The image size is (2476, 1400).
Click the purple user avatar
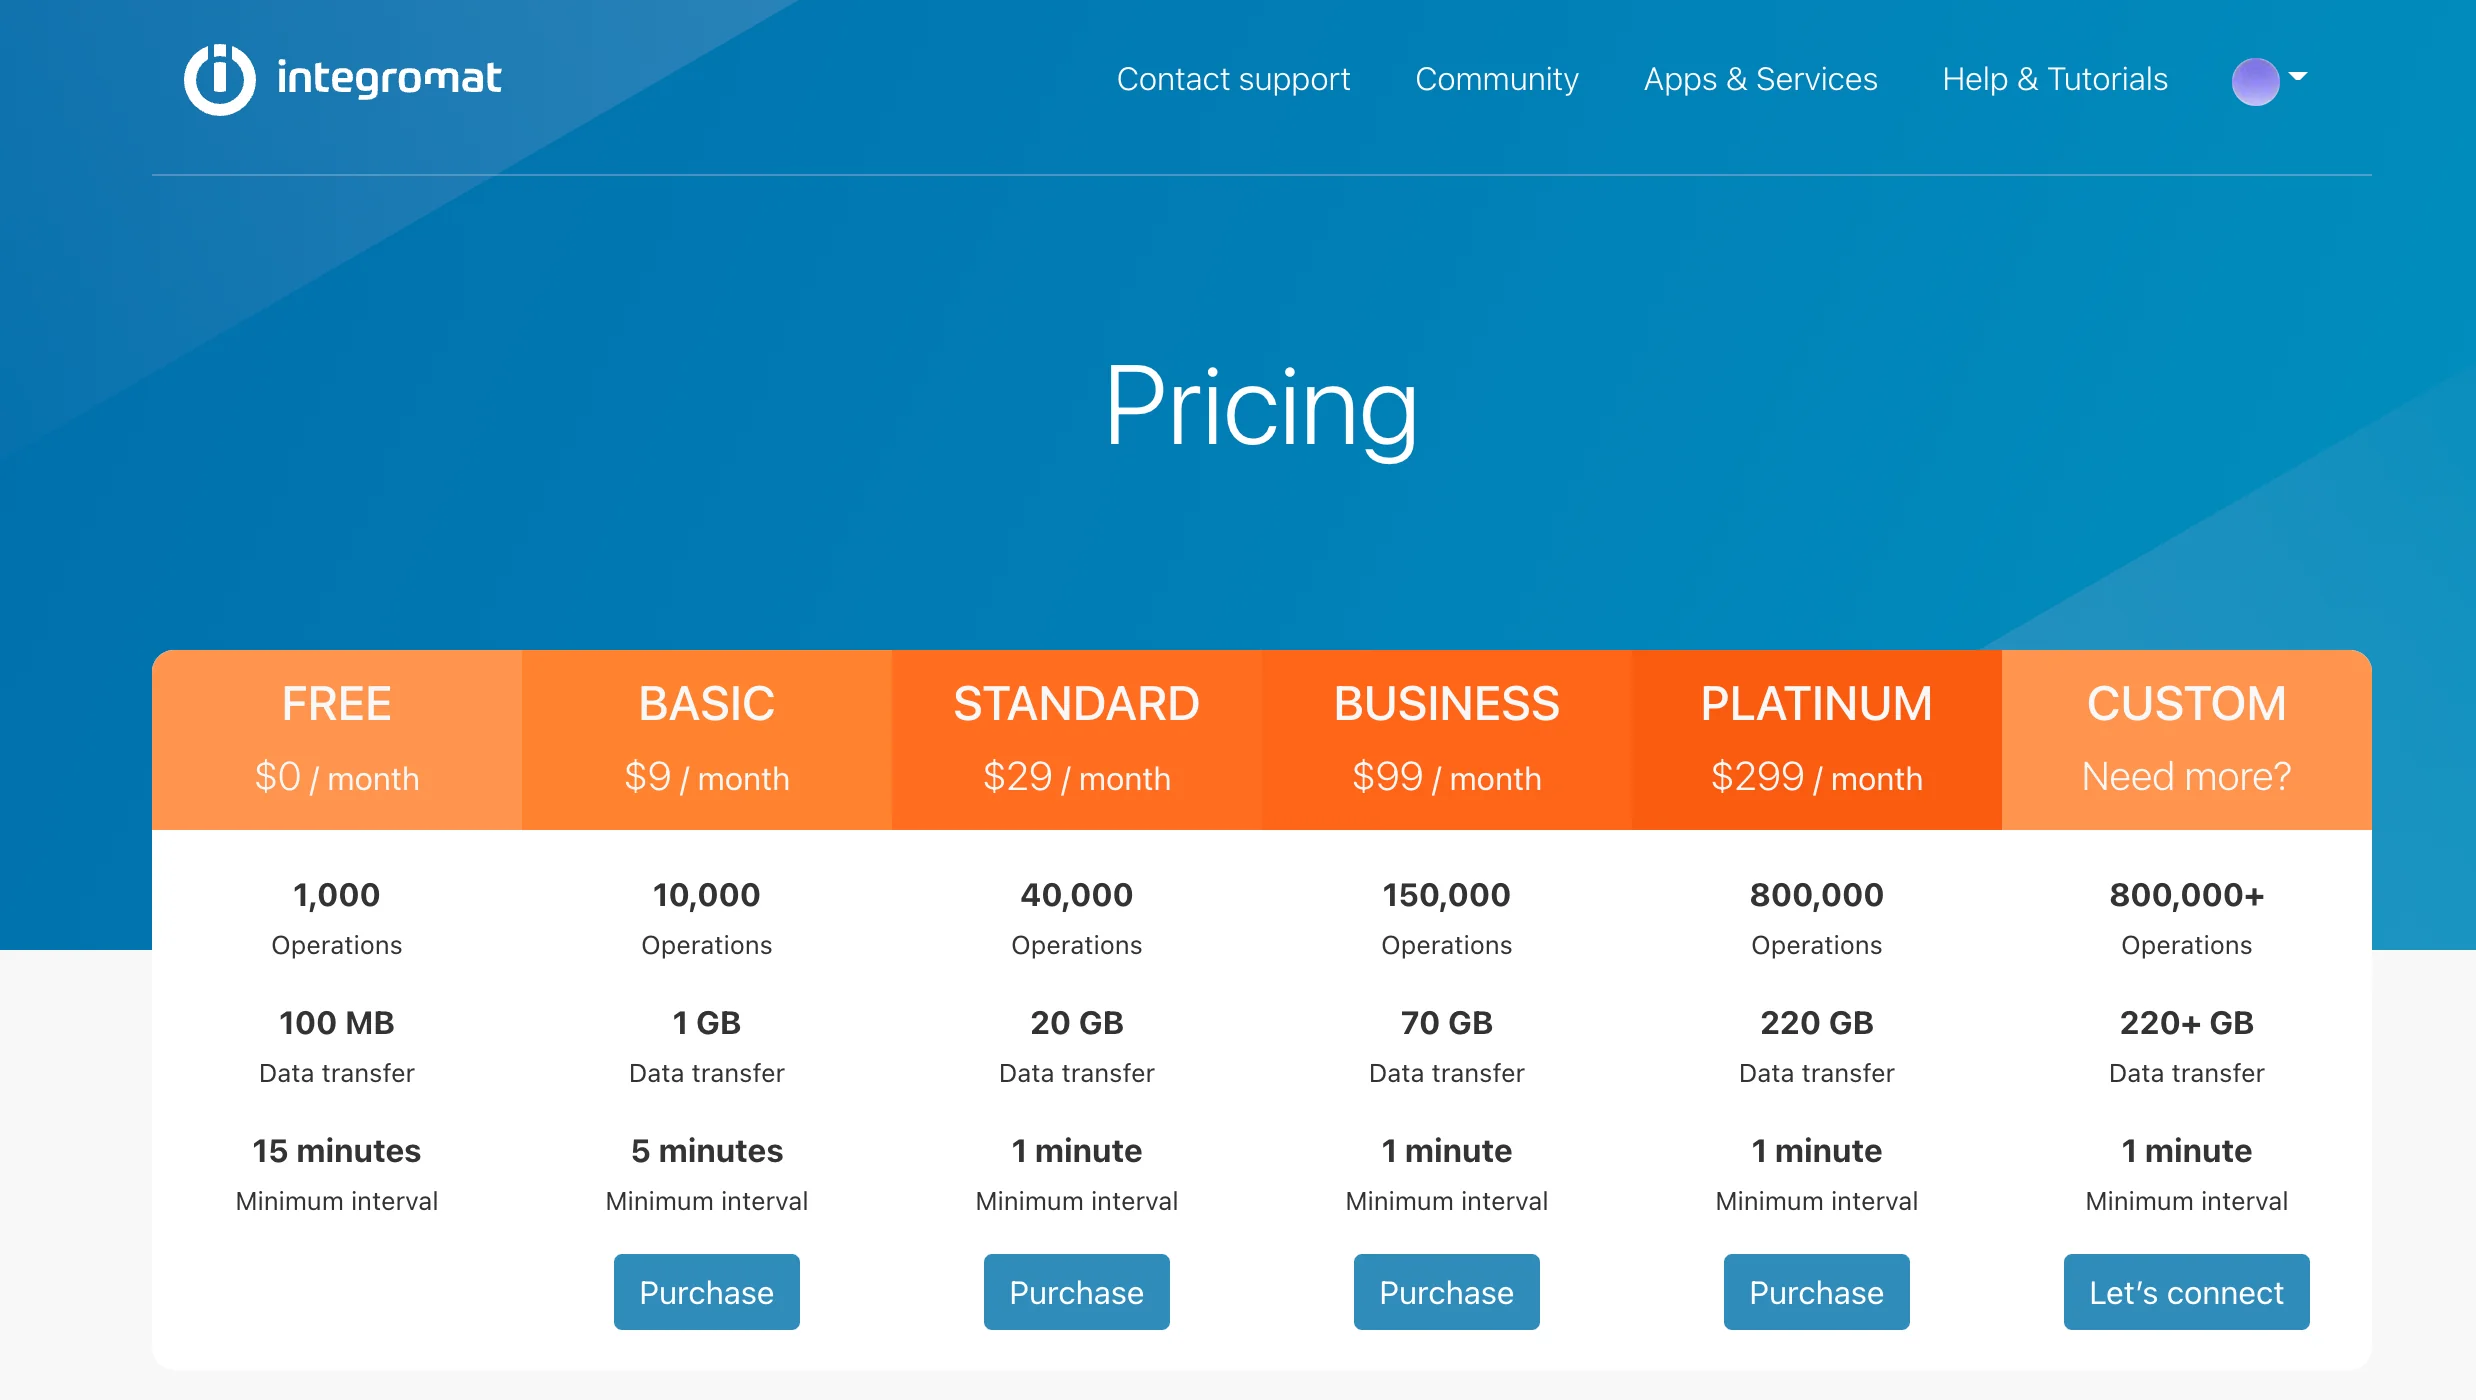[2255, 81]
